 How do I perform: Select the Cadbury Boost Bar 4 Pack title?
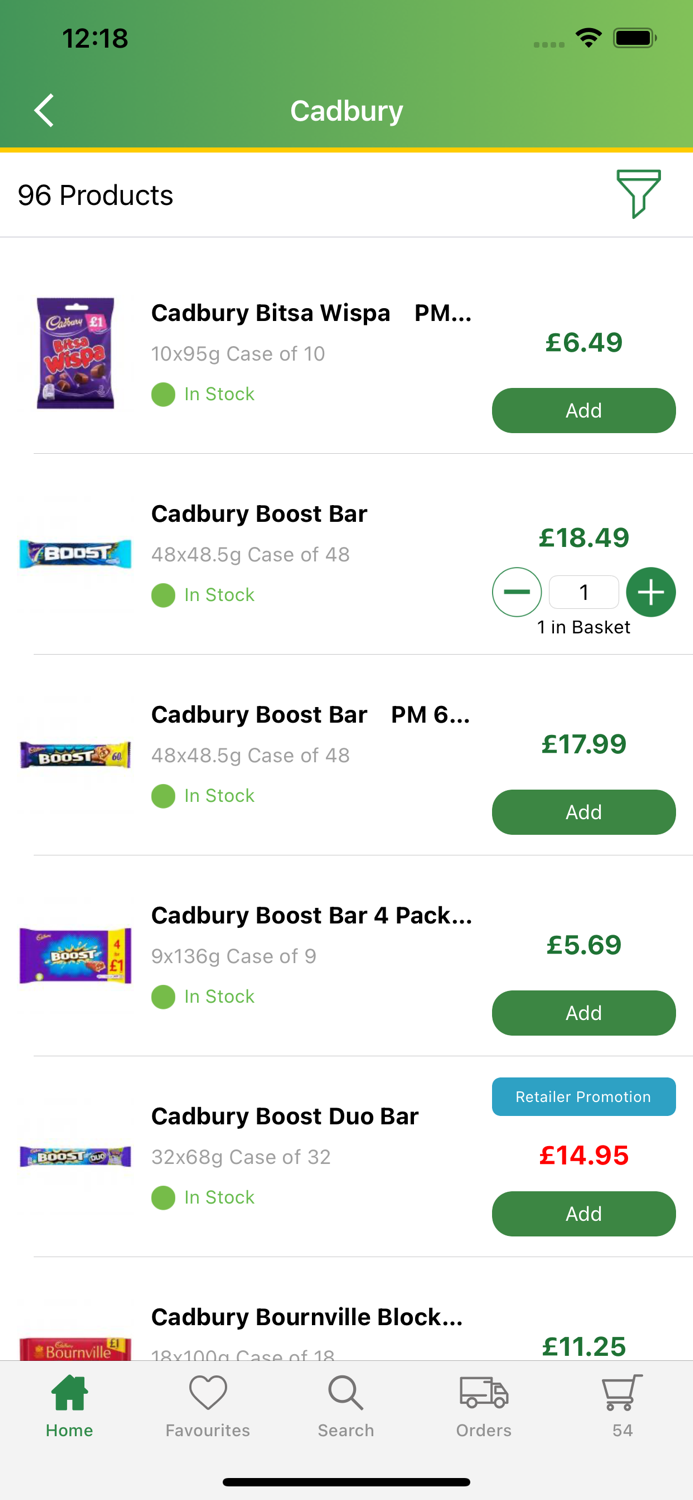click(311, 915)
